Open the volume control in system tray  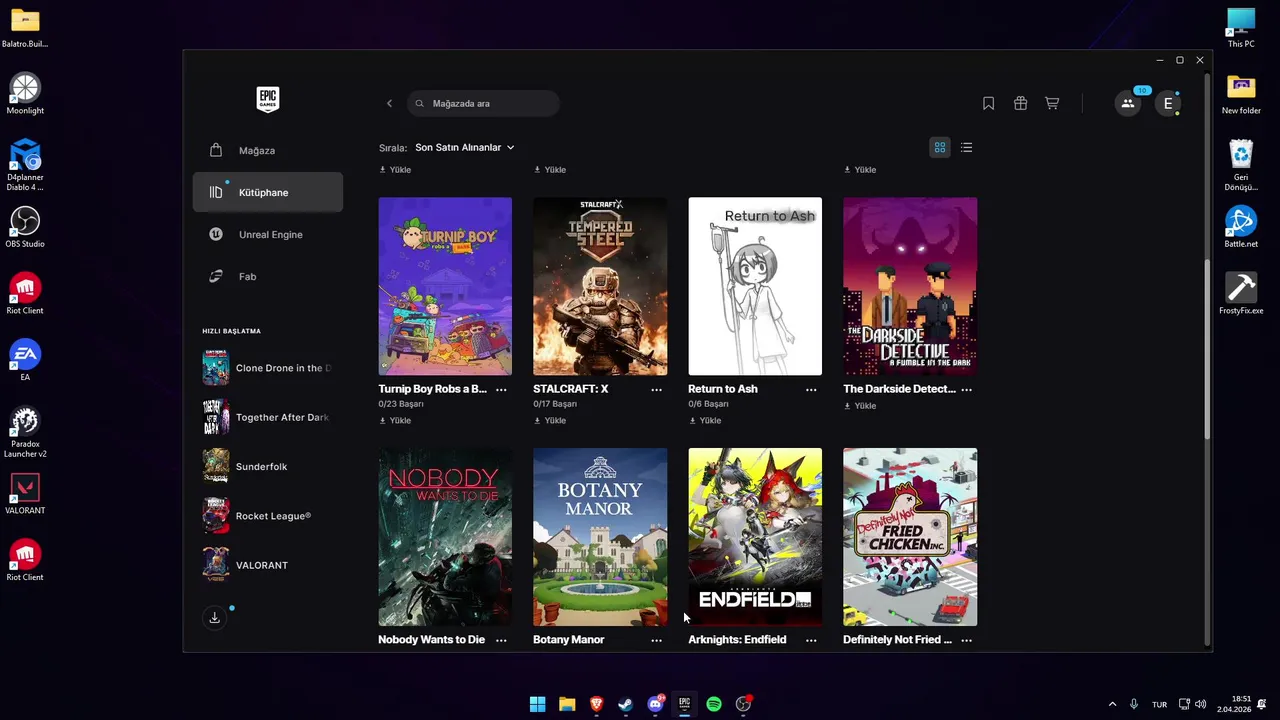[x=1200, y=704]
